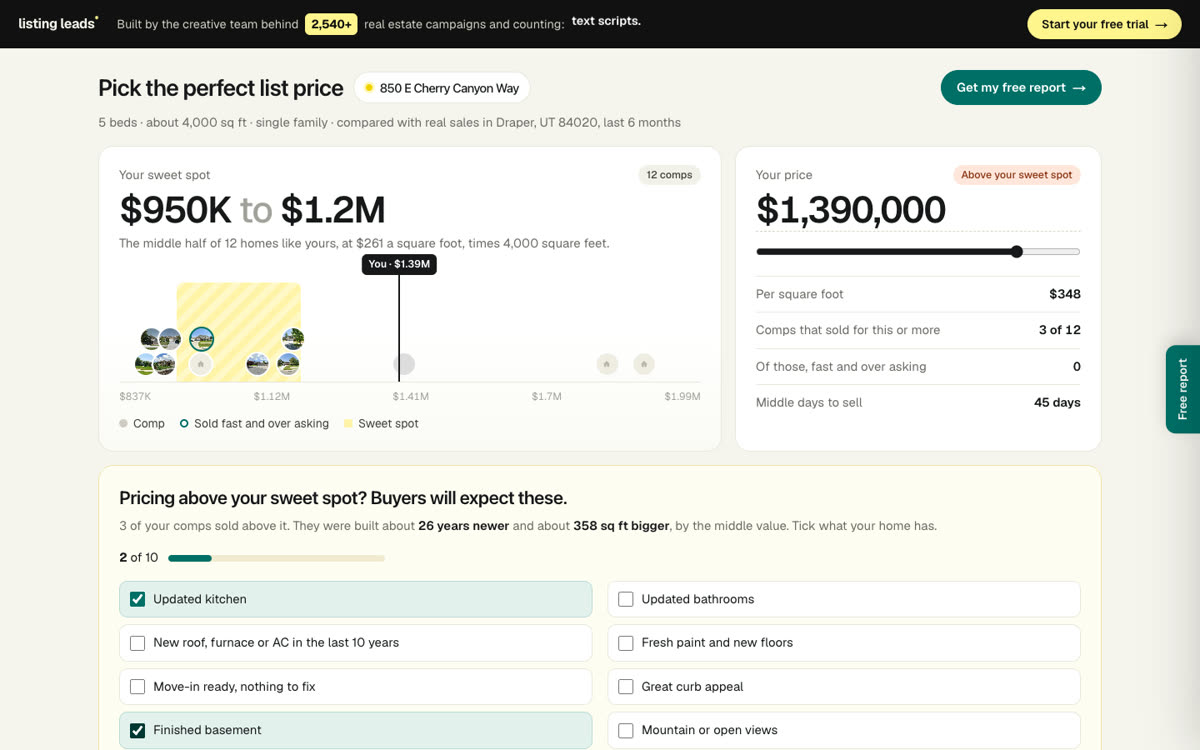
Task: Click the unfilled end of the price slider track
Action: coord(1052,252)
